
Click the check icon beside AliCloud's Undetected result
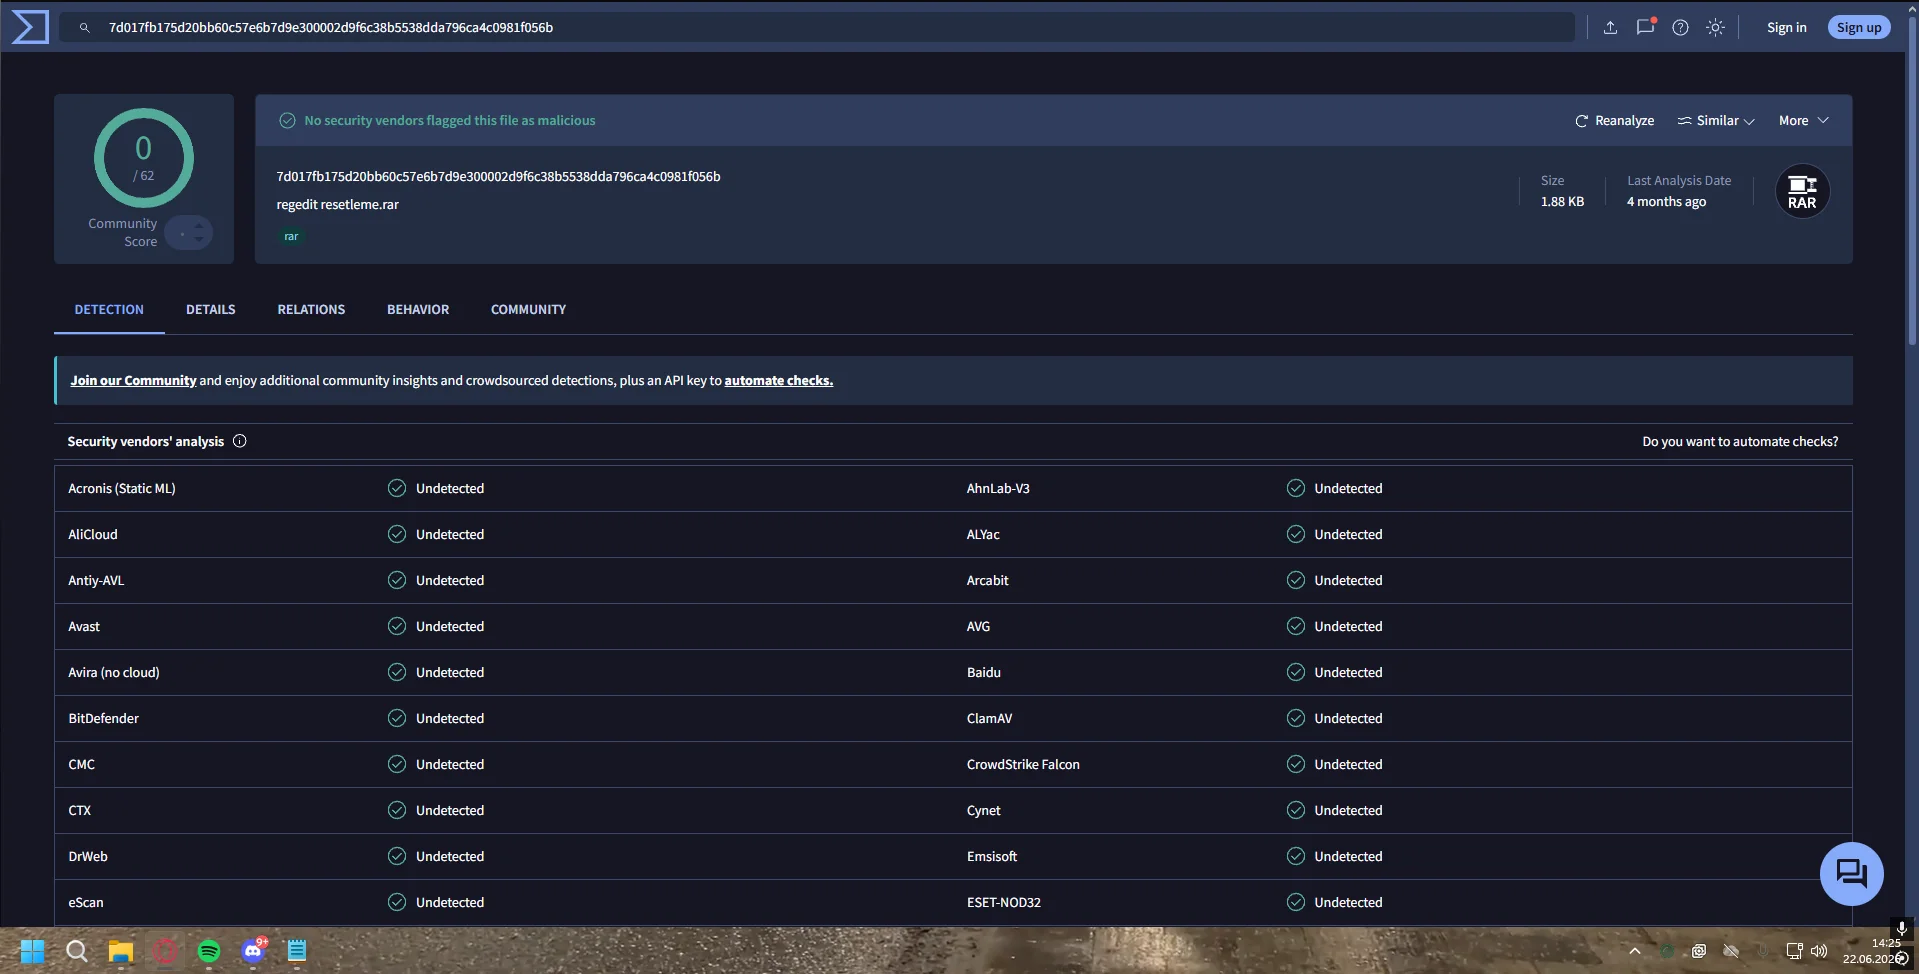(x=397, y=534)
